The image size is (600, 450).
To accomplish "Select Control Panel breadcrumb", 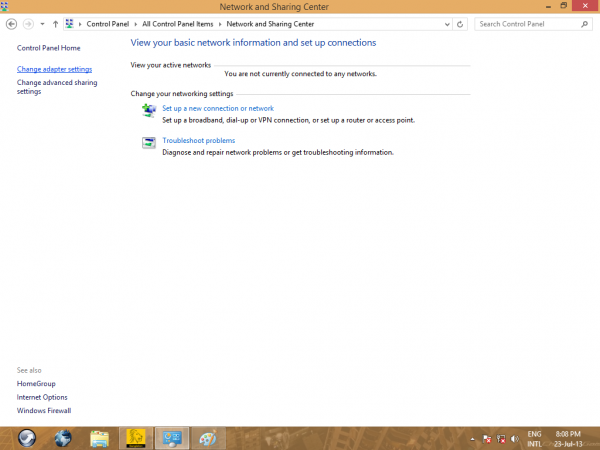I will click(108, 24).
